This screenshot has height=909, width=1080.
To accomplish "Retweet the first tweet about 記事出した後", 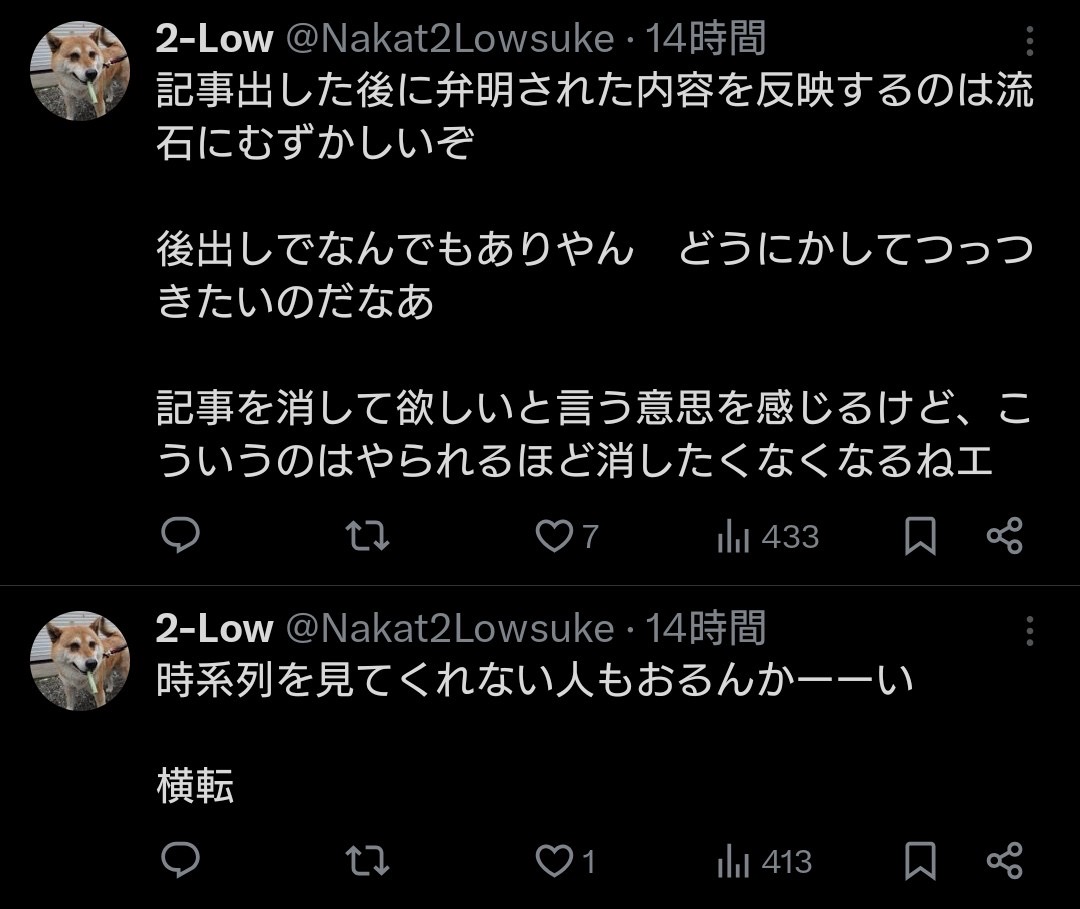I will point(366,537).
